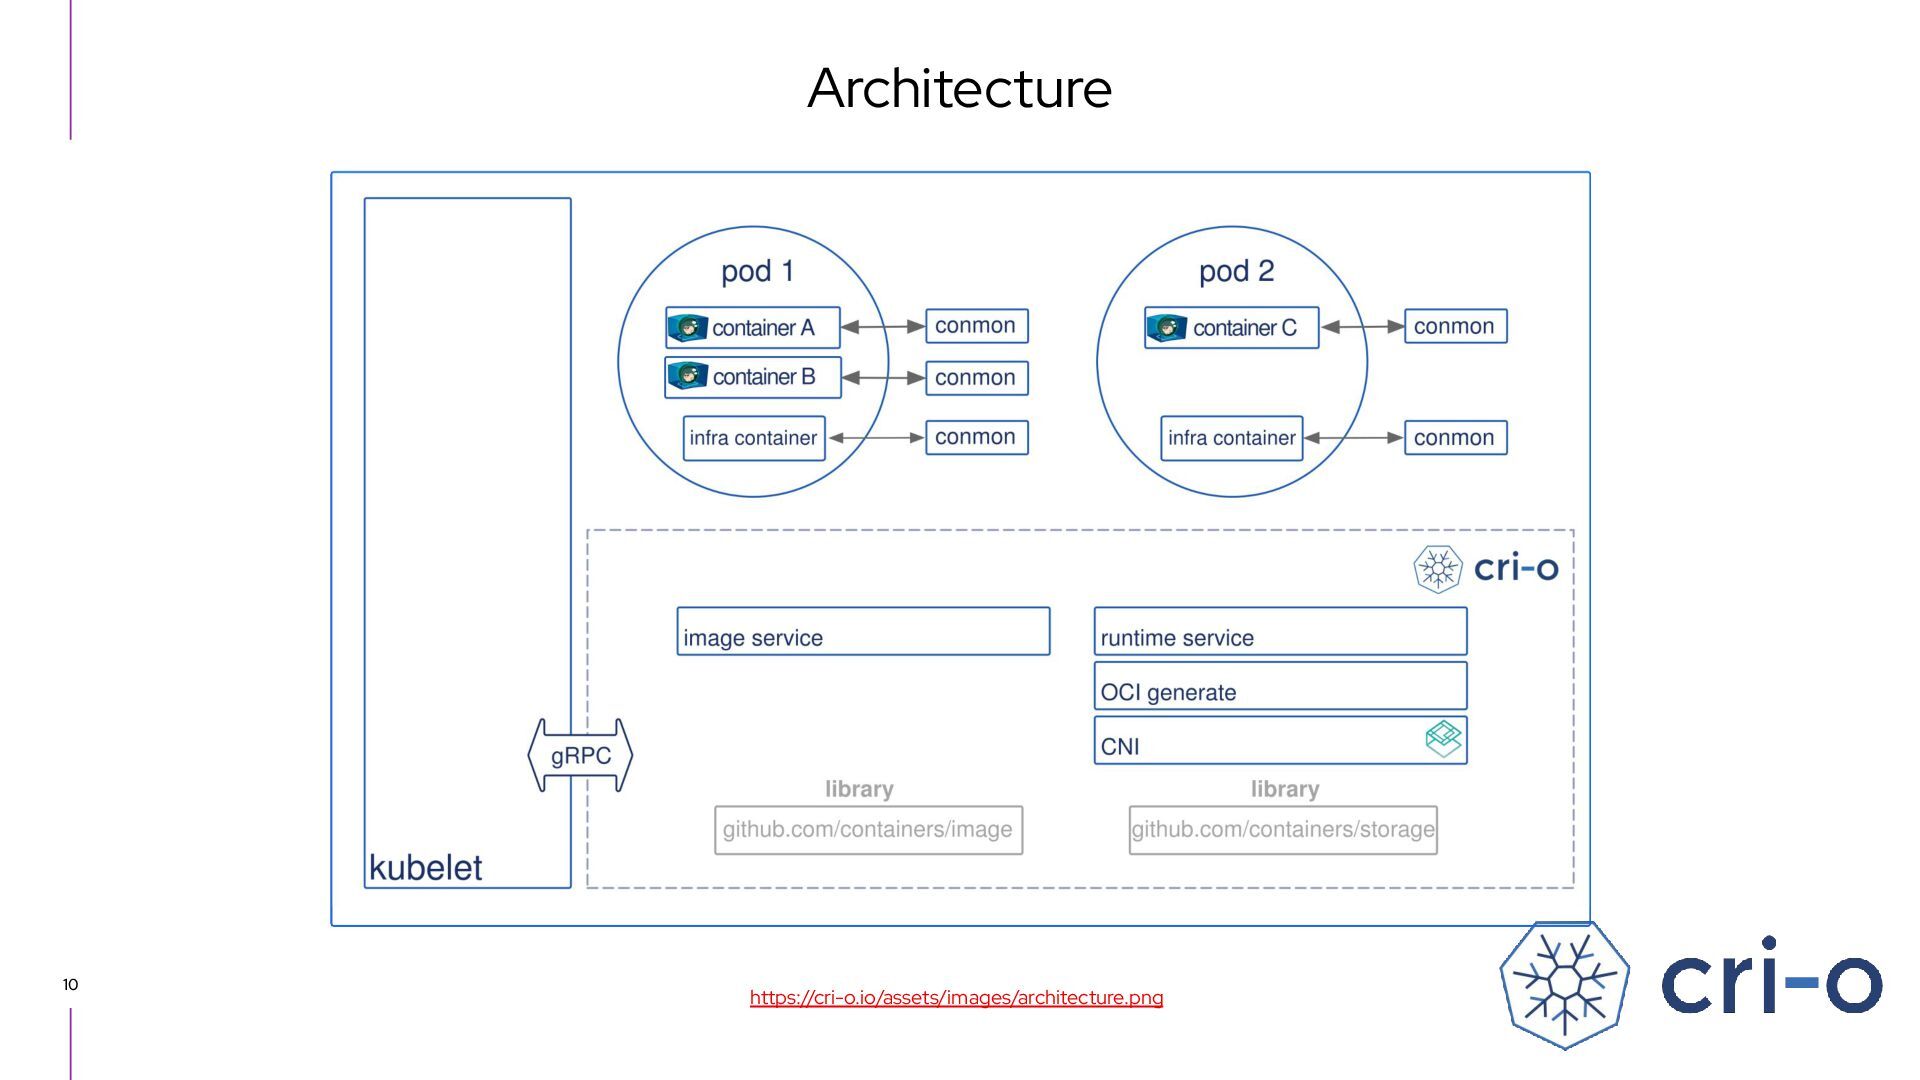Click the container C whale icon
Screen dimensions: 1920x1080
tap(1166, 327)
